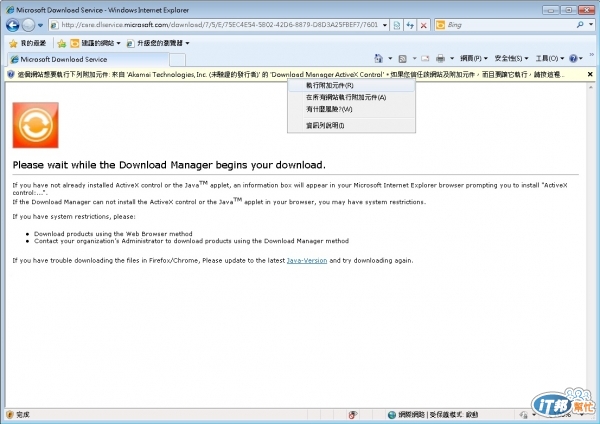600x424 pixels.
Task: Click the command bar overflow chevron
Action: pos(592,55)
